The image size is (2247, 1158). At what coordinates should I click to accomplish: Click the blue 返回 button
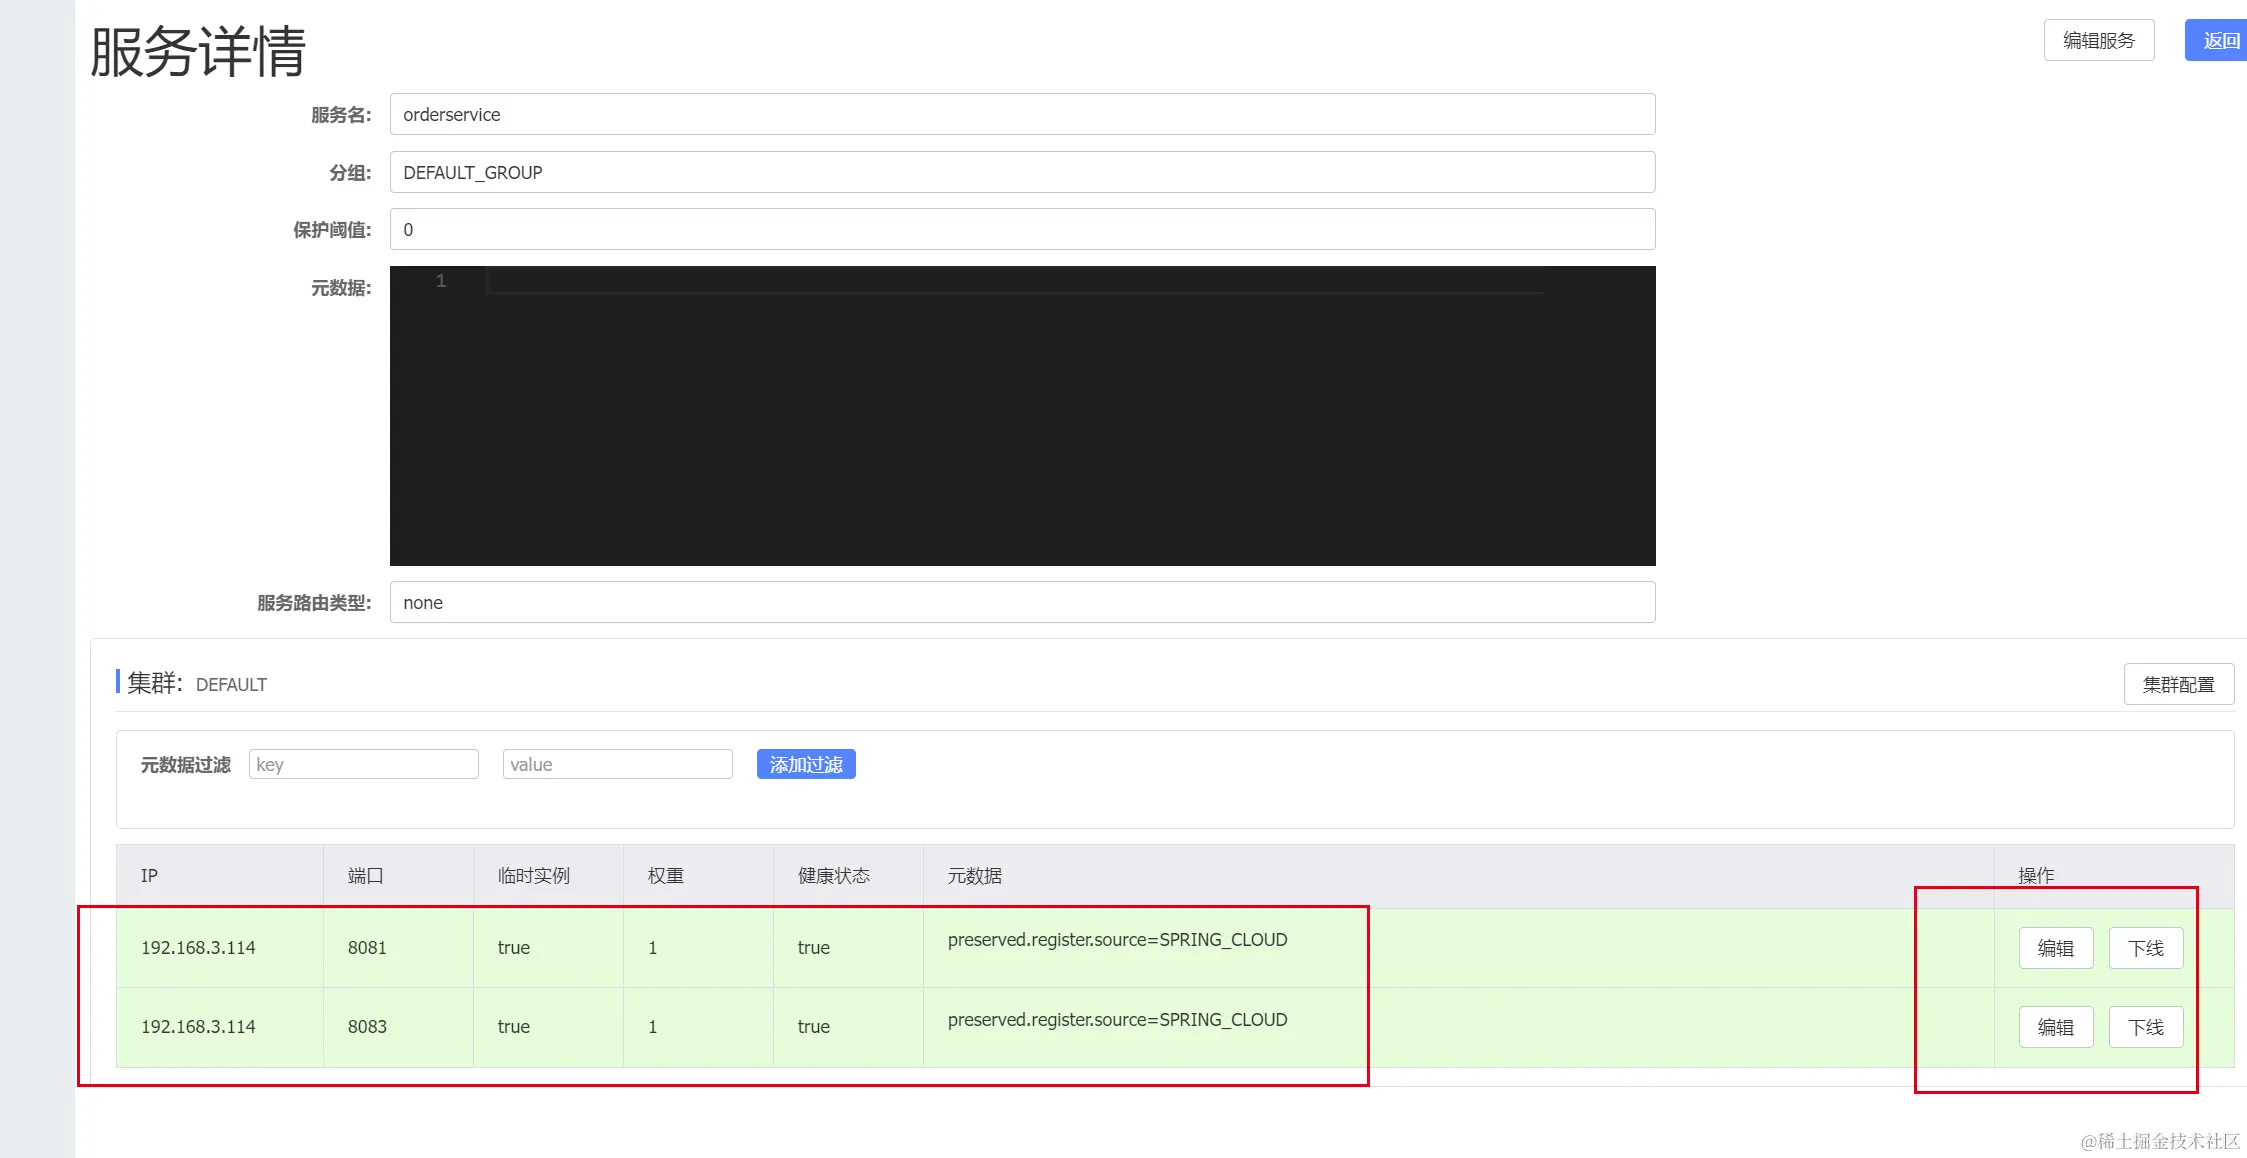coord(2218,41)
